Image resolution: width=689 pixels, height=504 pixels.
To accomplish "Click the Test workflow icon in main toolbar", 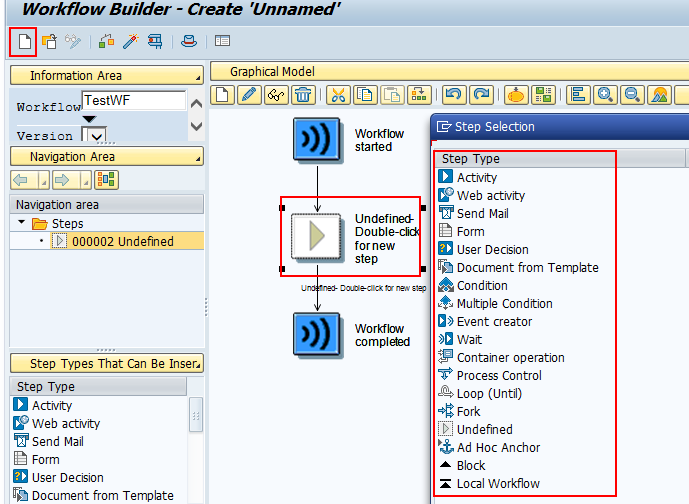I will tap(155, 41).
